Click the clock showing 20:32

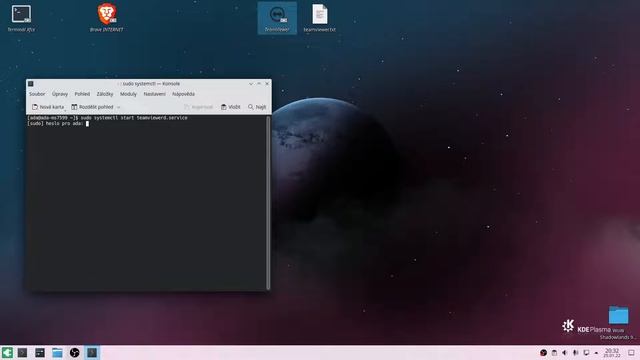point(612,353)
